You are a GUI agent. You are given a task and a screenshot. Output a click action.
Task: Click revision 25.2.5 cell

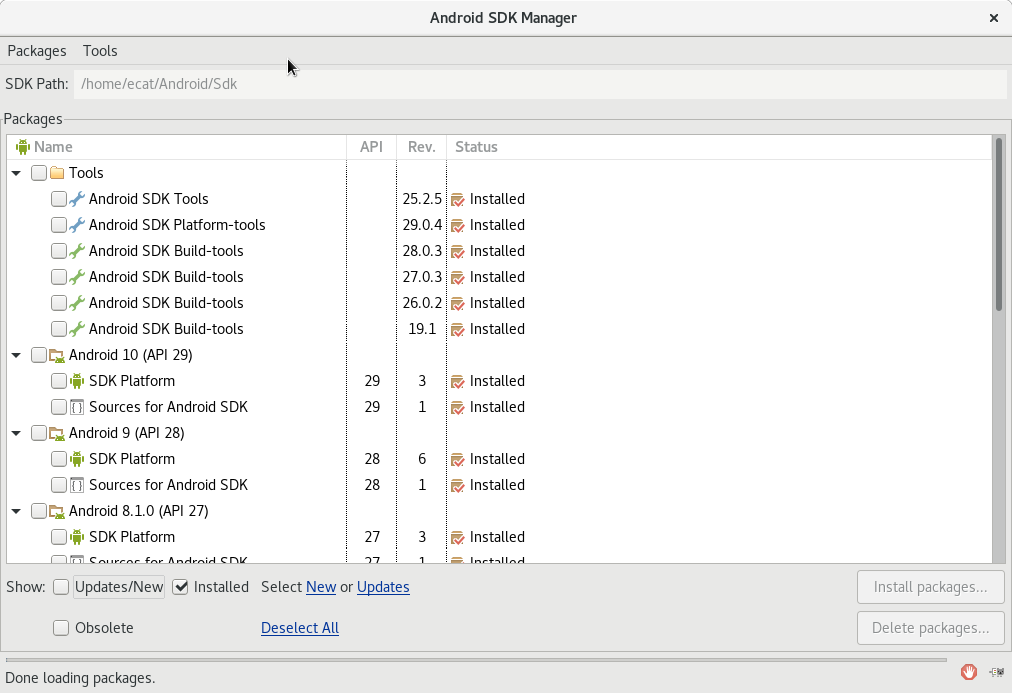(422, 199)
